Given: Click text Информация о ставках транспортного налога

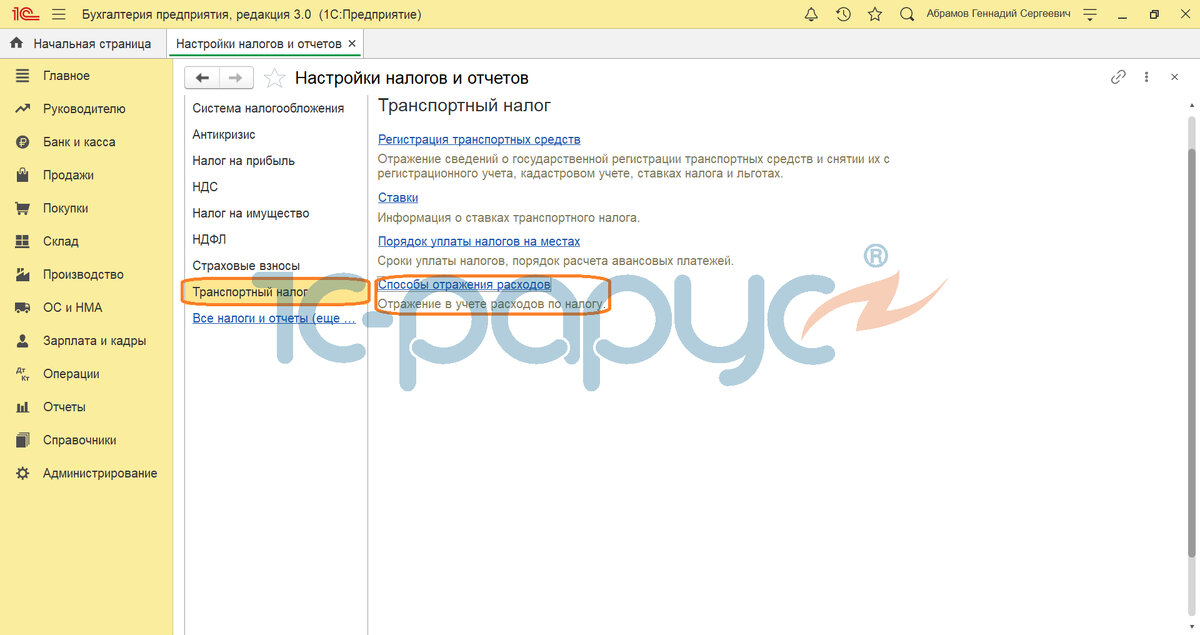Looking at the screenshot, I should pos(508,217).
